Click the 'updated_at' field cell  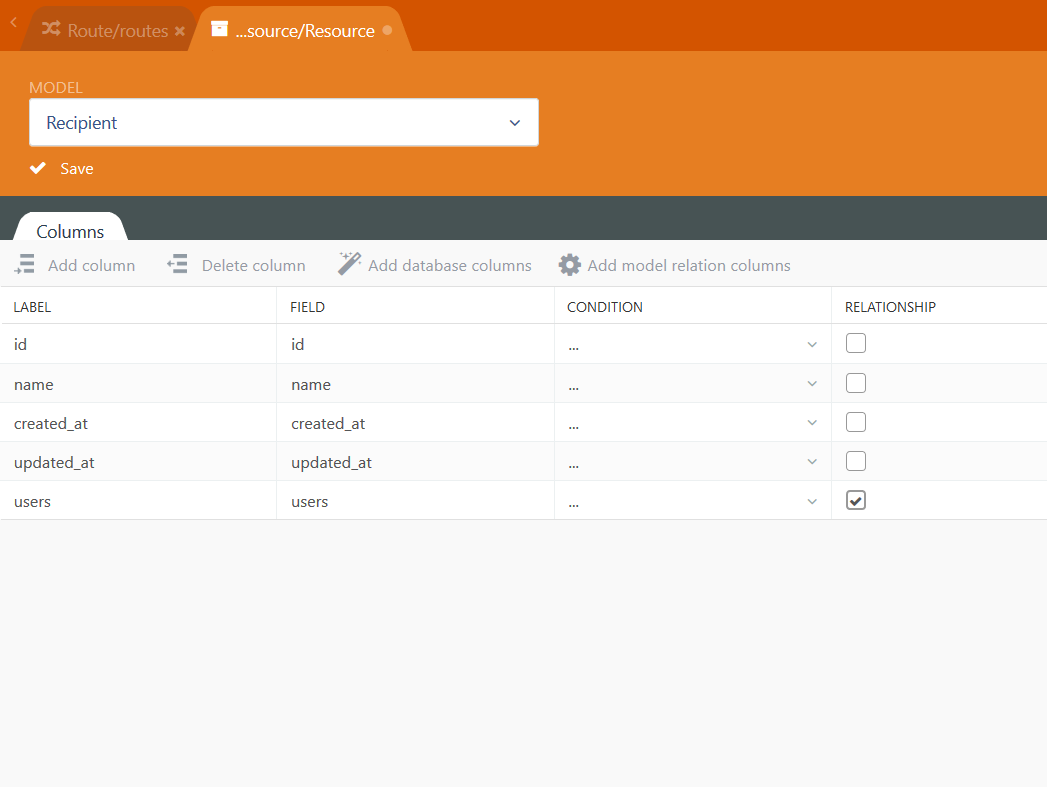415,462
